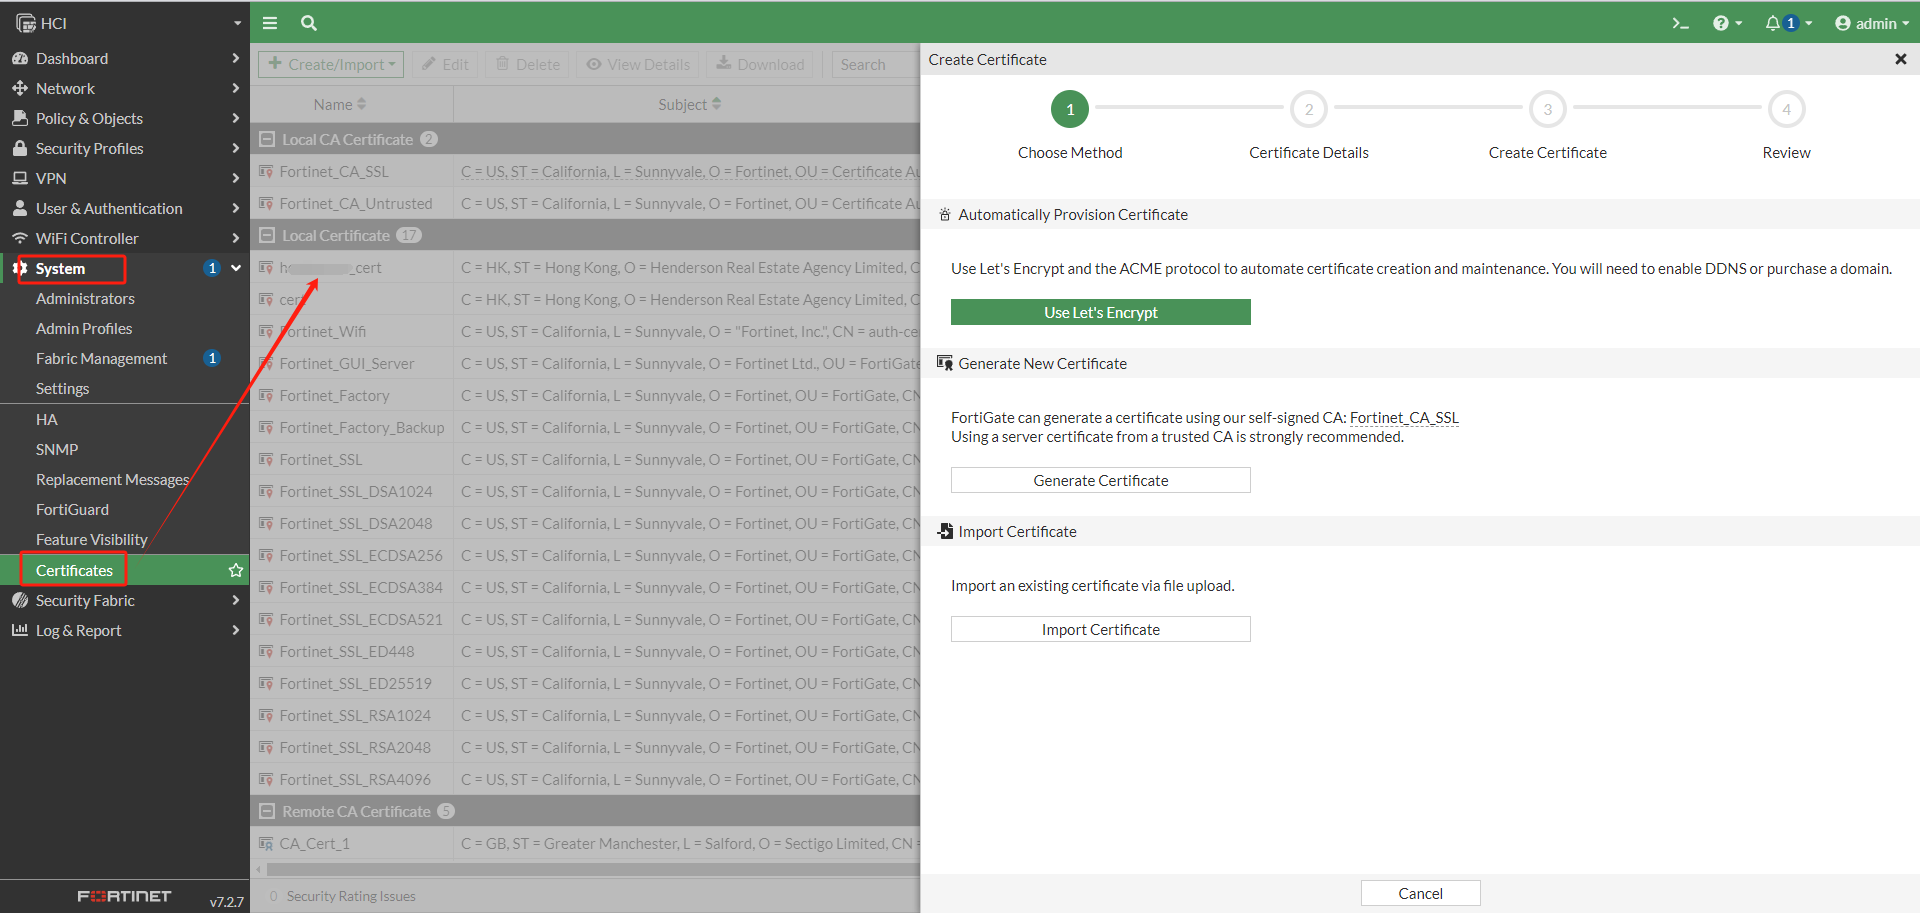Open the help question mark menu
The image size is (1920, 913).
(x=1720, y=23)
